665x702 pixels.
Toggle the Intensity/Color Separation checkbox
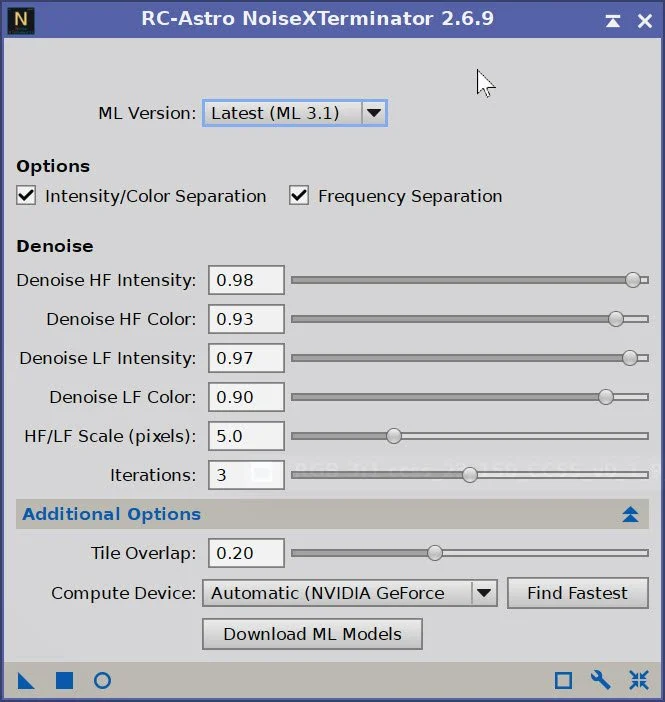[x=26, y=196]
